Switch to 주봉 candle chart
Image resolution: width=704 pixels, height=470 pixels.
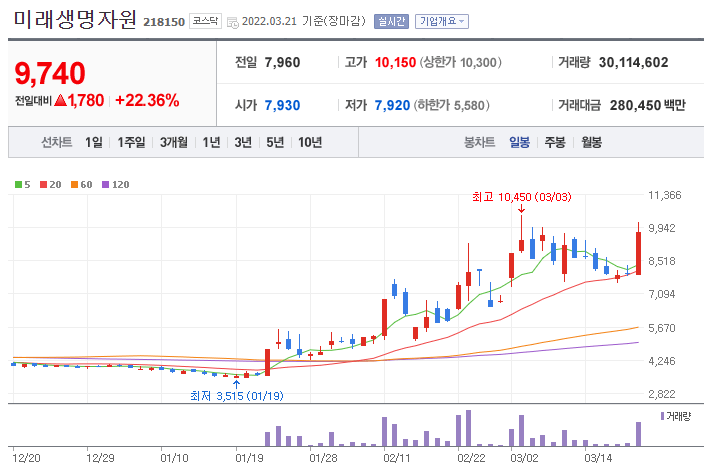pos(555,142)
